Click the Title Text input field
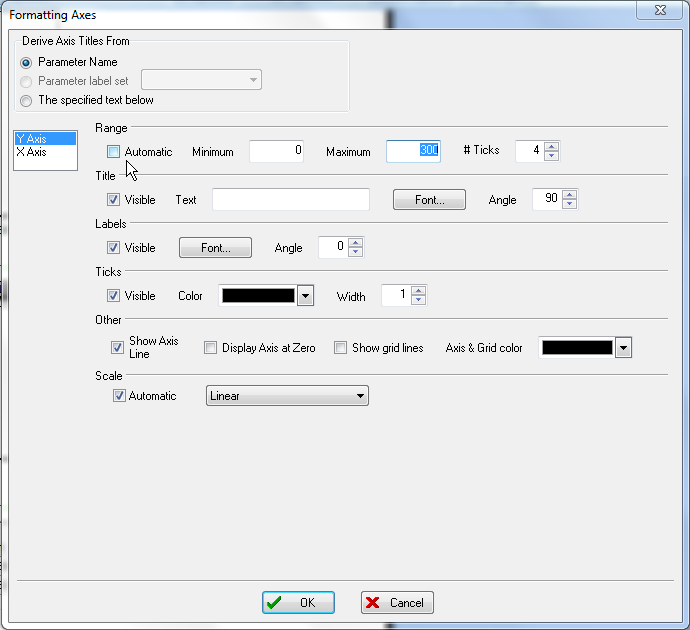This screenshot has width=690, height=630. pos(291,199)
